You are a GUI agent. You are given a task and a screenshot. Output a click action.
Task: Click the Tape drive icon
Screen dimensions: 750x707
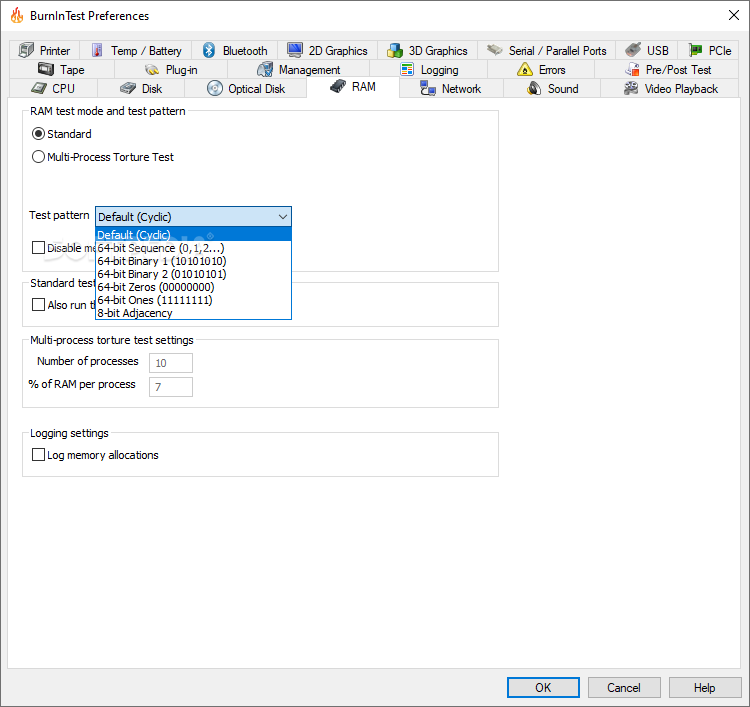[x=46, y=69]
